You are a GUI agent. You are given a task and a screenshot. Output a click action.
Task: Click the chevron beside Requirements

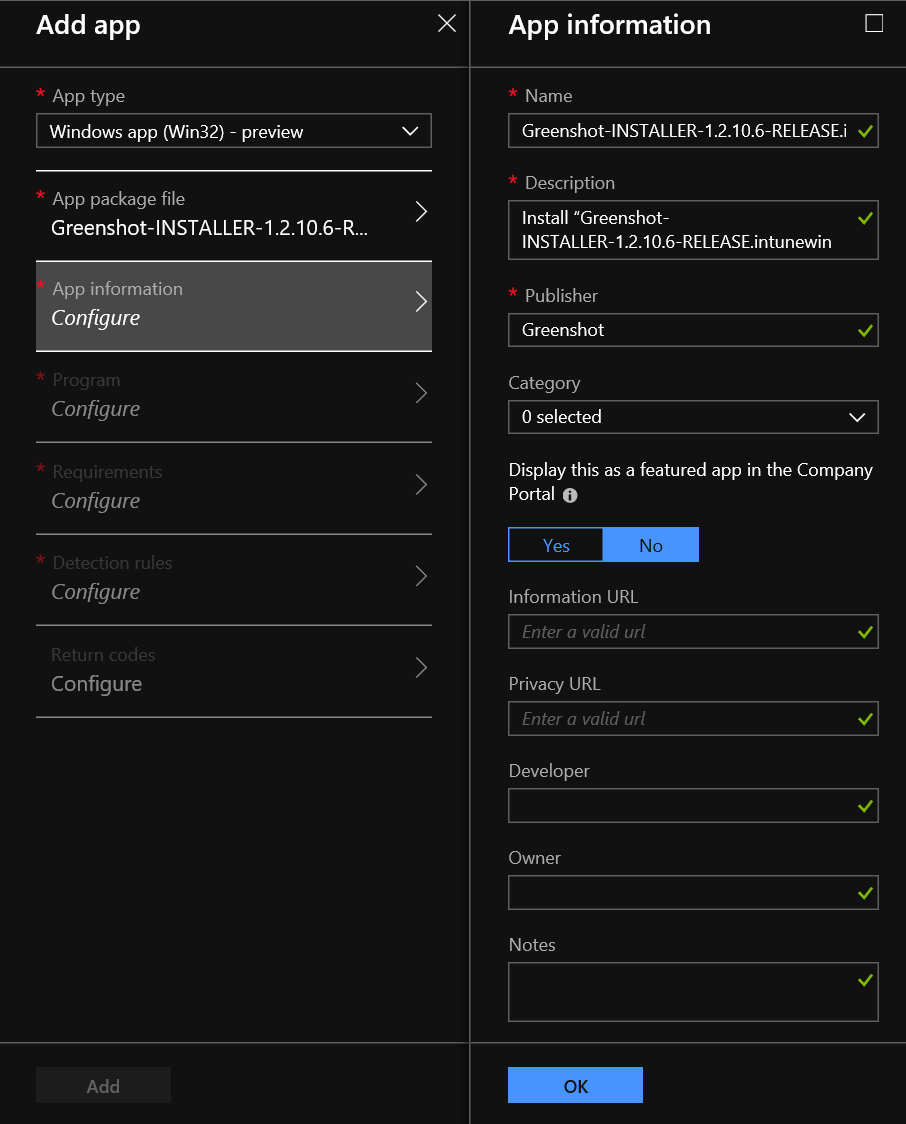(x=421, y=485)
